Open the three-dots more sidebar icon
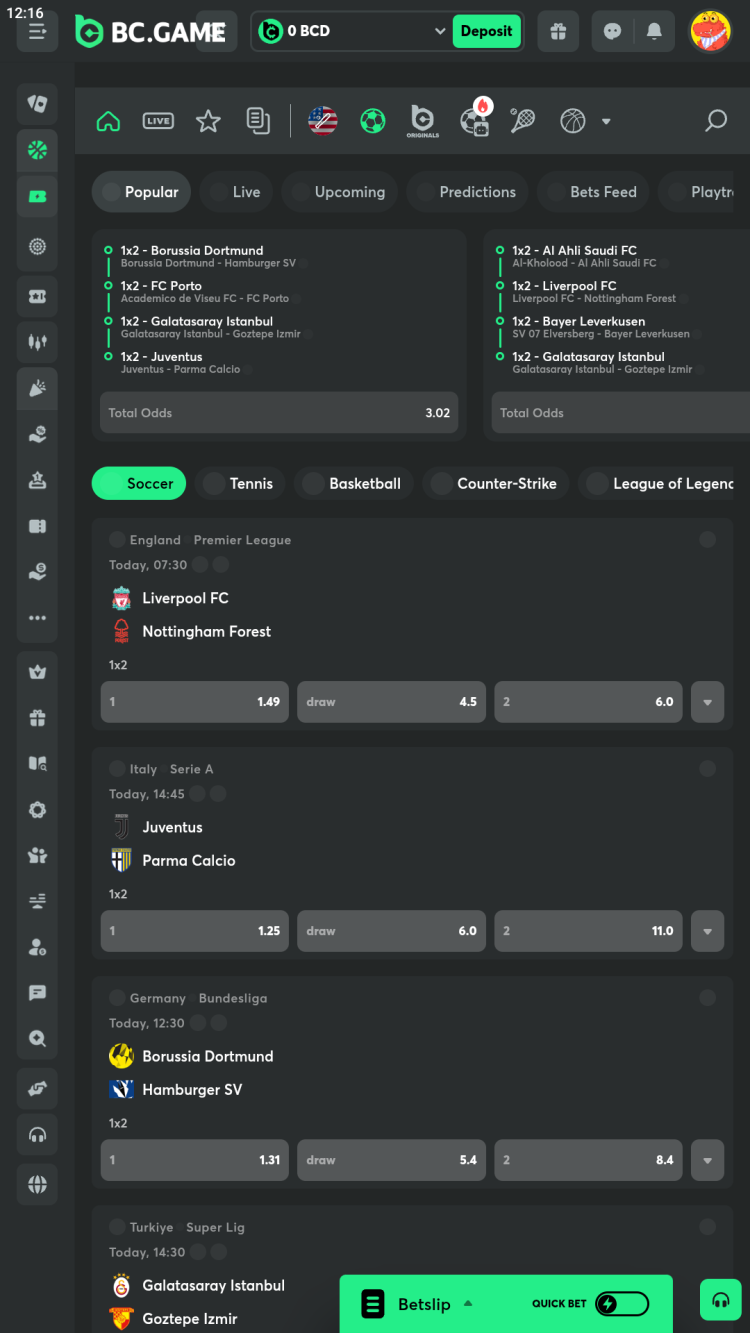Screen dimensions: 750x1333 pyautogui.click(x=37, y=618)
